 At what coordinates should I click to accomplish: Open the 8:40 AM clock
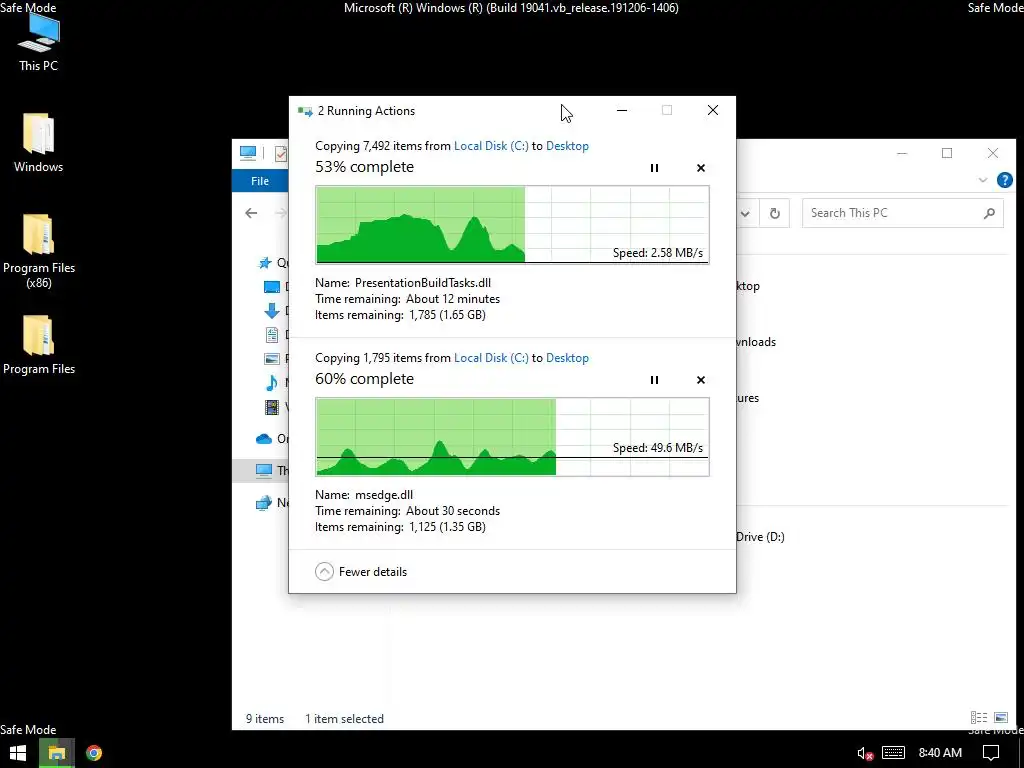[x=940, y=753]
